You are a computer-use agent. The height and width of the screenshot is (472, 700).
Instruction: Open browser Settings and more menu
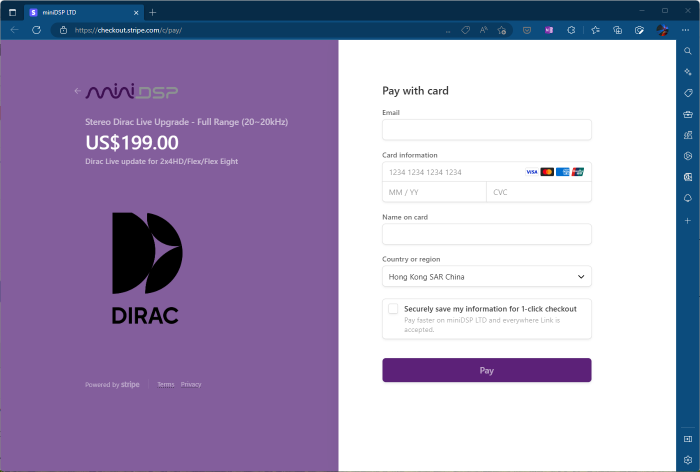point(685,30)
